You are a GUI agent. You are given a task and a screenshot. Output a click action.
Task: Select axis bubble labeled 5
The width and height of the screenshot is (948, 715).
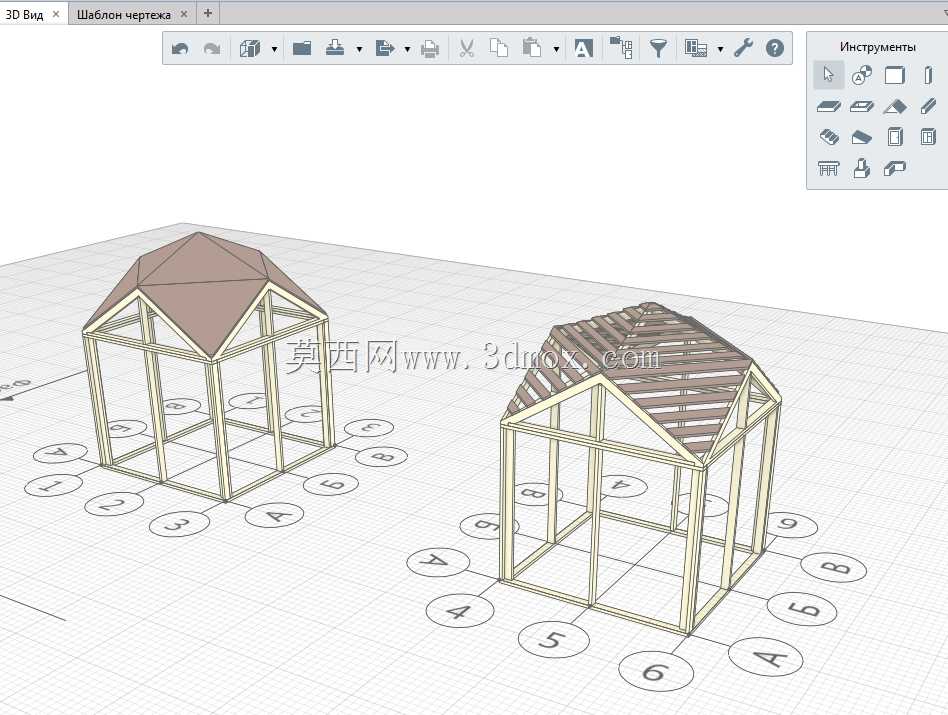553,640
